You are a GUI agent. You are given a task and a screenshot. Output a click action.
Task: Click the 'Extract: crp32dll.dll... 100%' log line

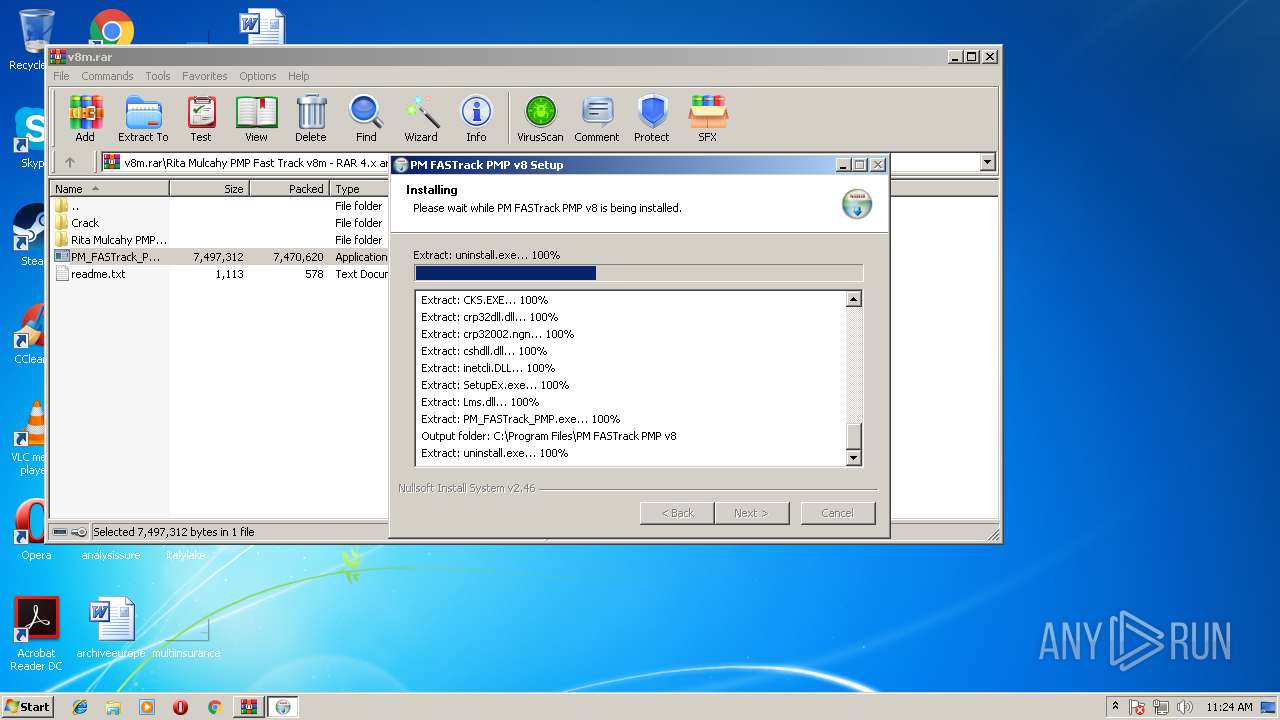(490, 317)
